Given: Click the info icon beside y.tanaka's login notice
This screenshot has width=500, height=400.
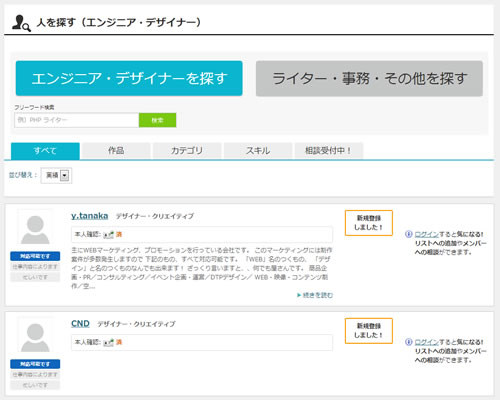Looking at the screenshot, I should click(x=409, y=234).
